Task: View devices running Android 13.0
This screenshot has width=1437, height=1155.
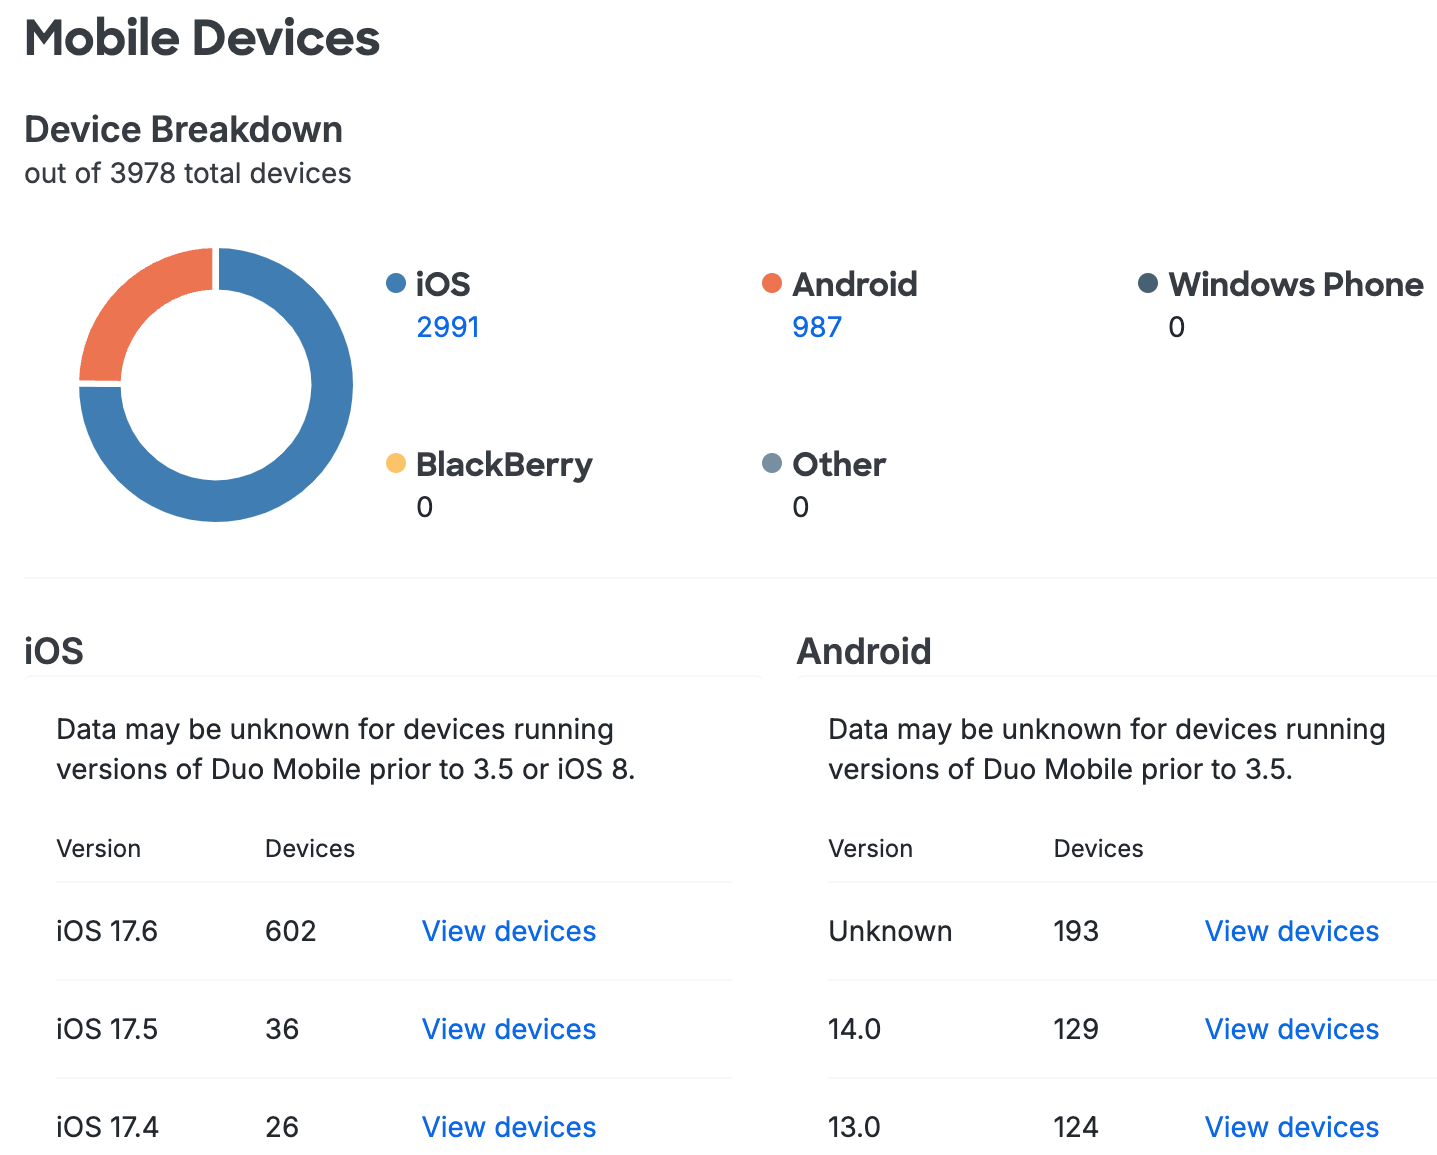Action: coord(1291,1127)
